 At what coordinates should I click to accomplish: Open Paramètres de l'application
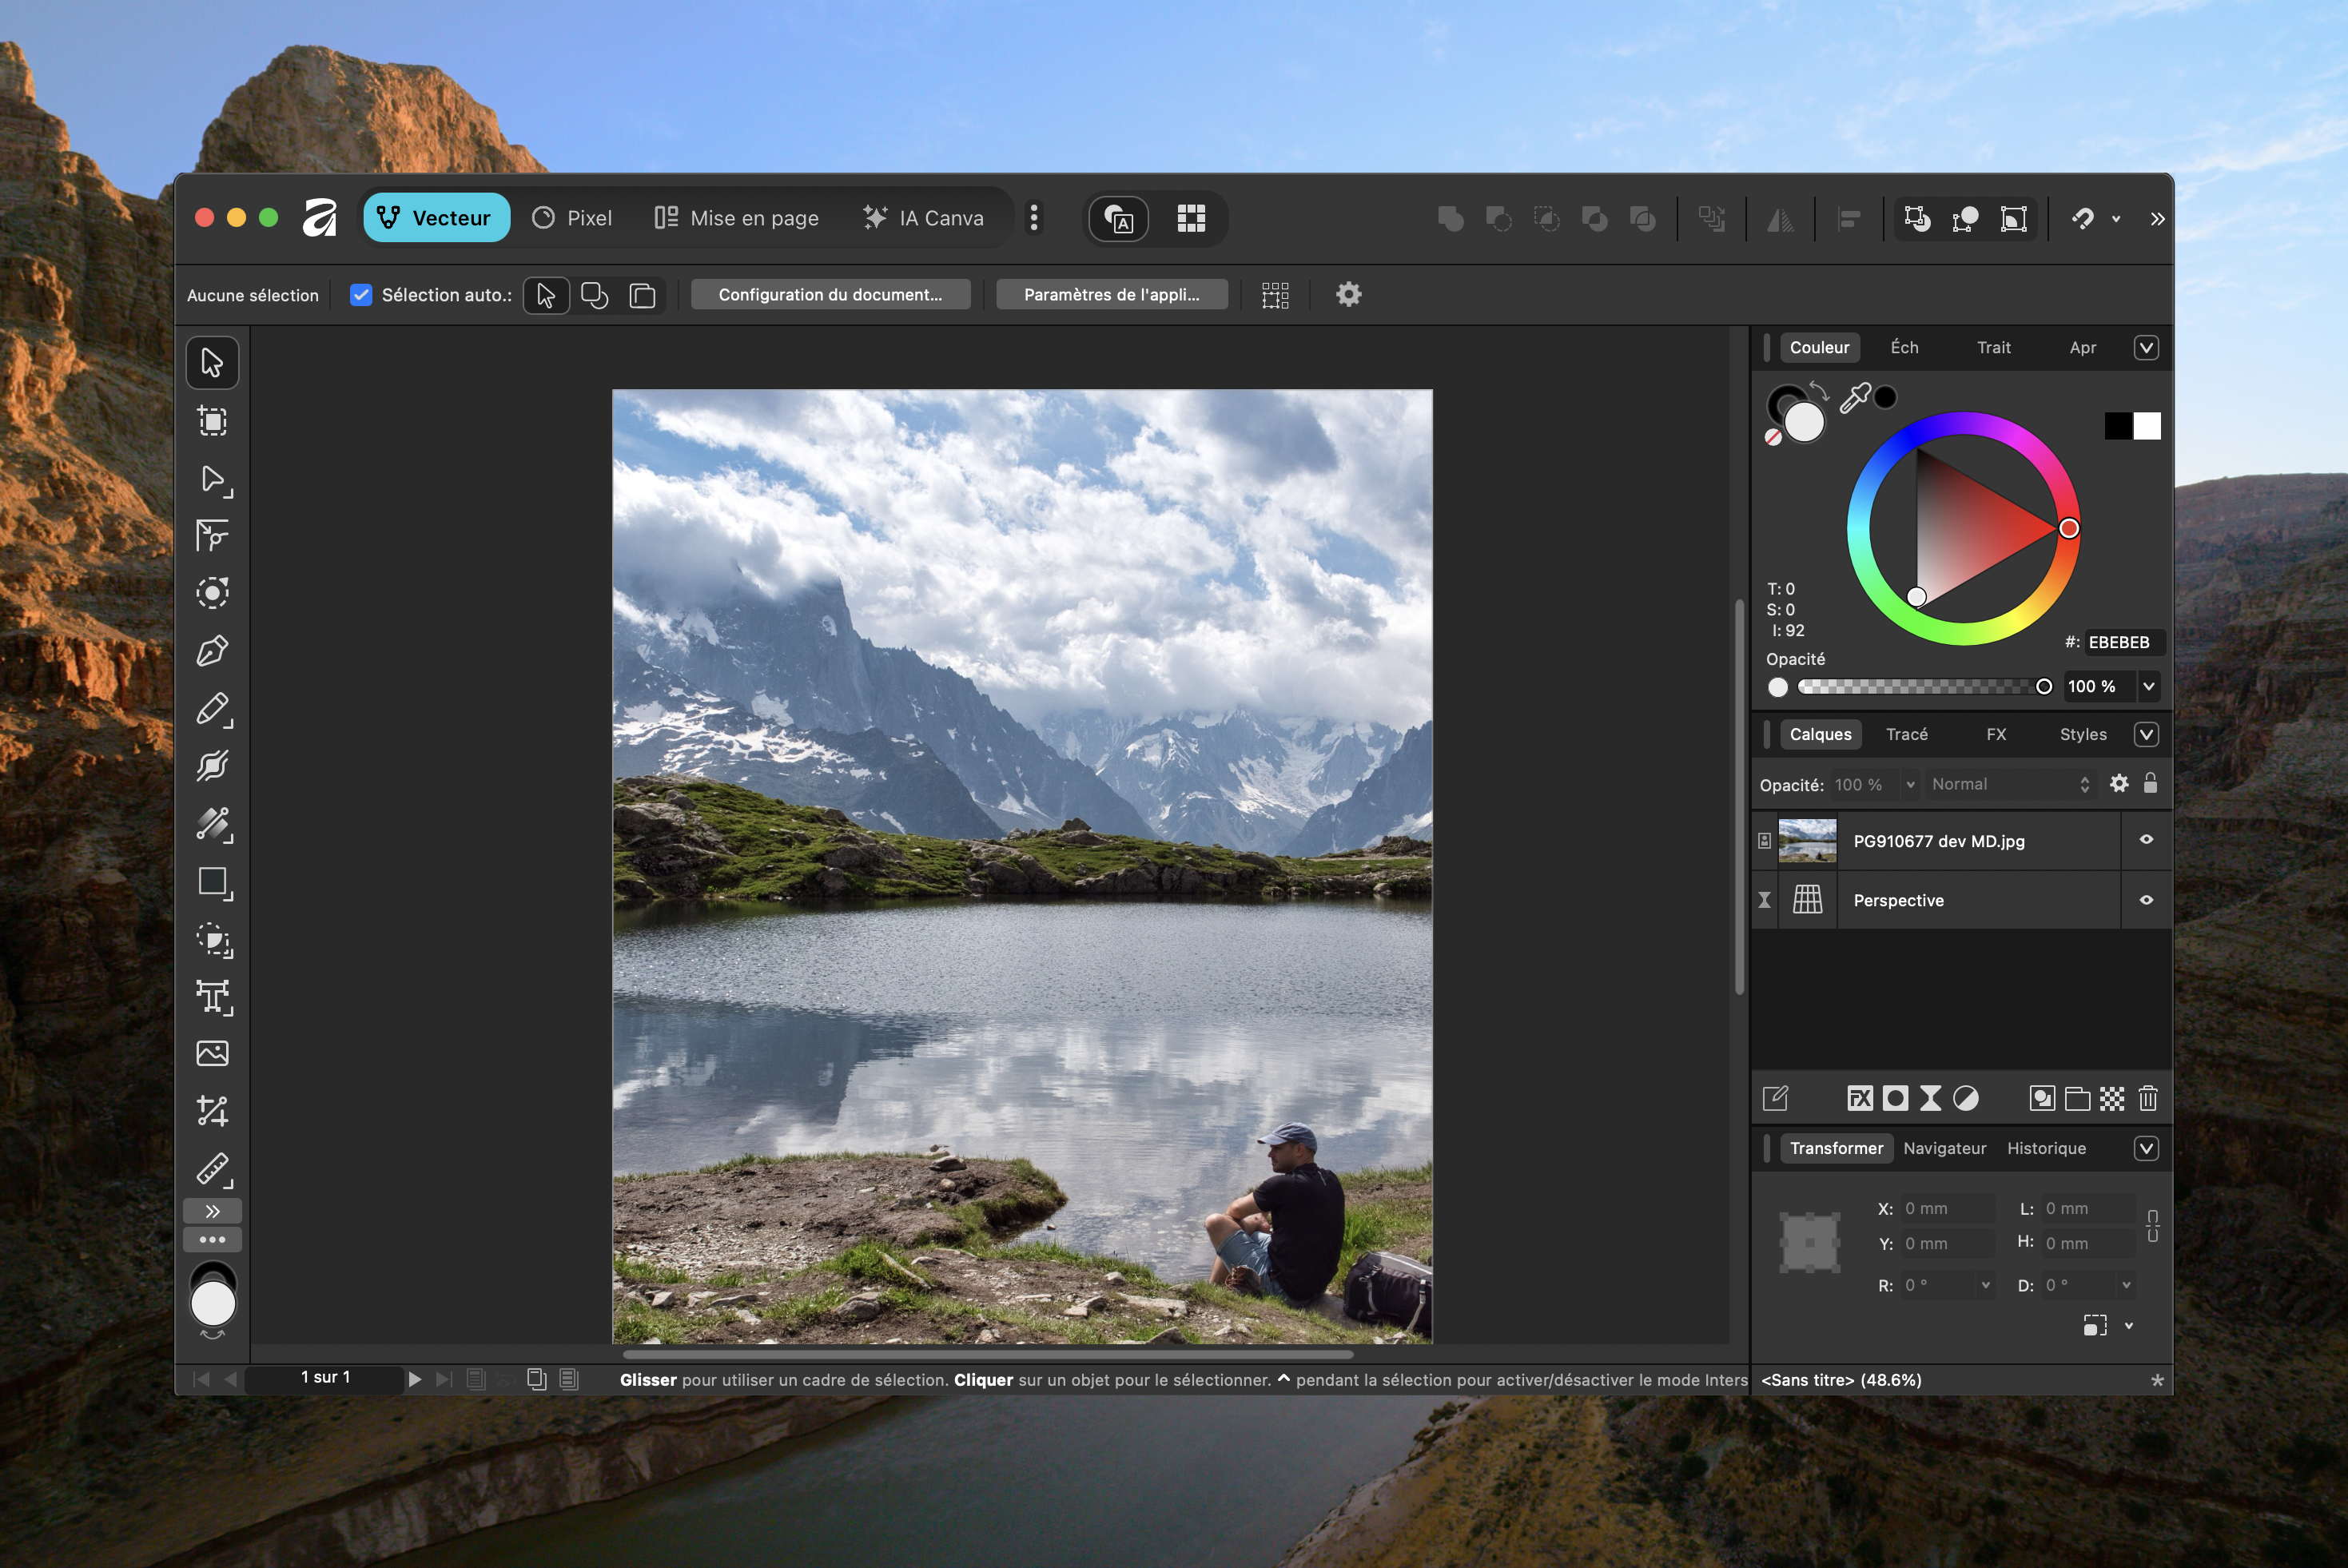coord(1111,294)
